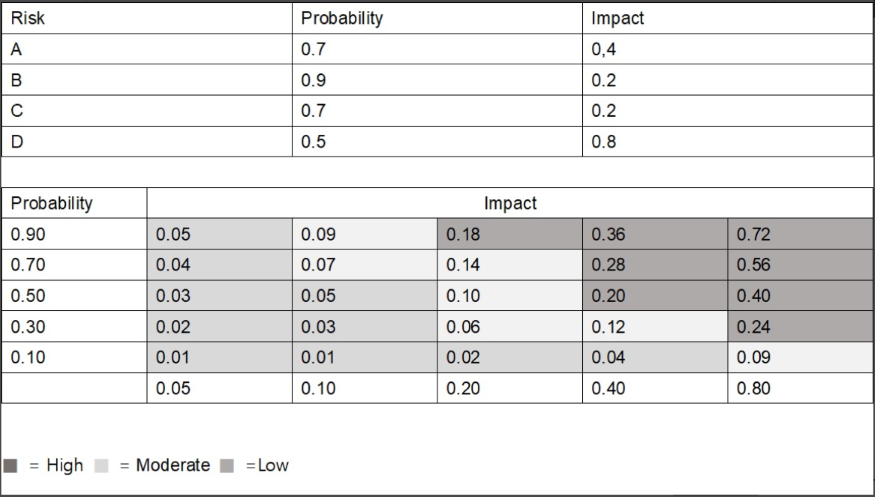Select the matrix cell showing 0.56

point(799,265)
